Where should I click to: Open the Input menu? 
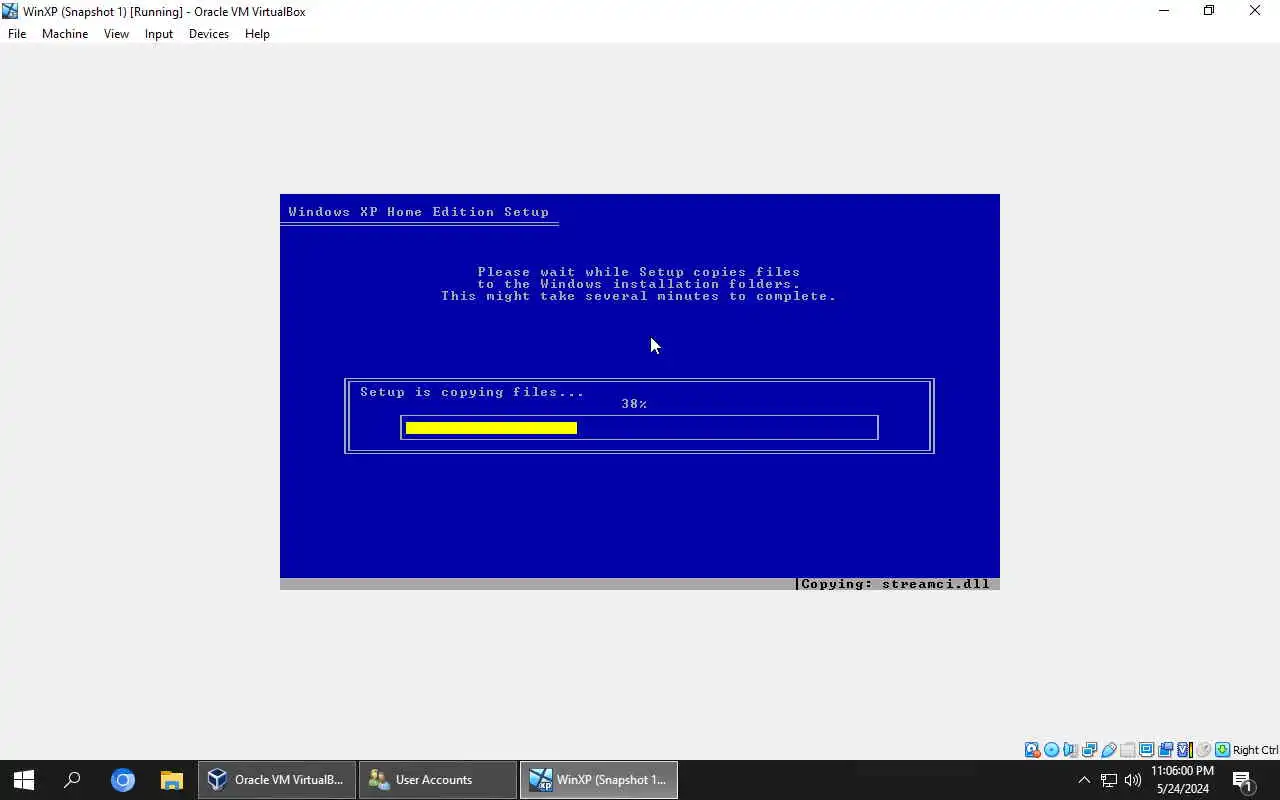[x=158, y=34]
